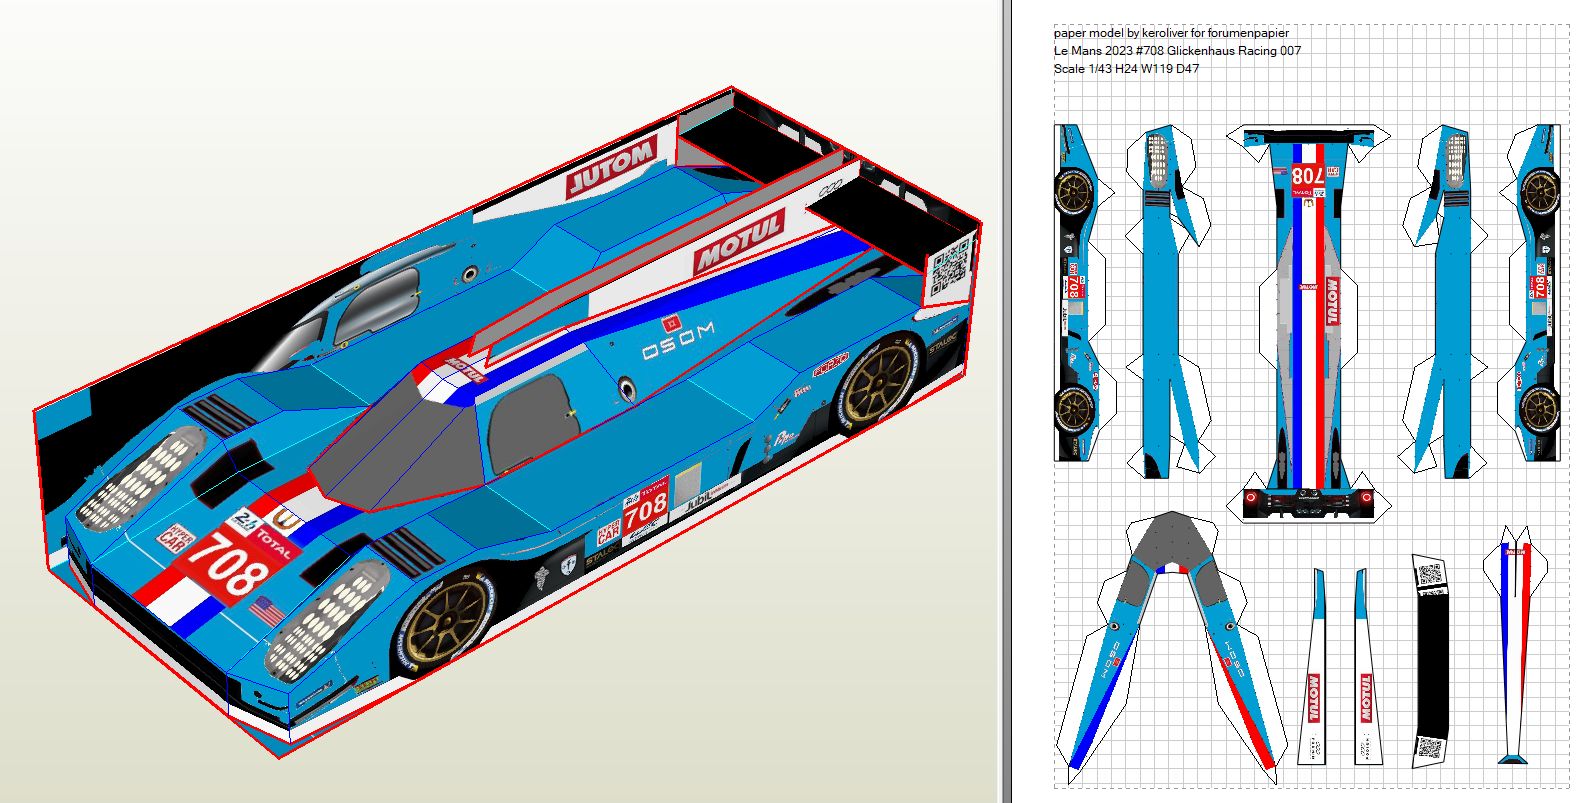Select the narrow tricolor fin part at bottom right

[x=1517, y=650]
